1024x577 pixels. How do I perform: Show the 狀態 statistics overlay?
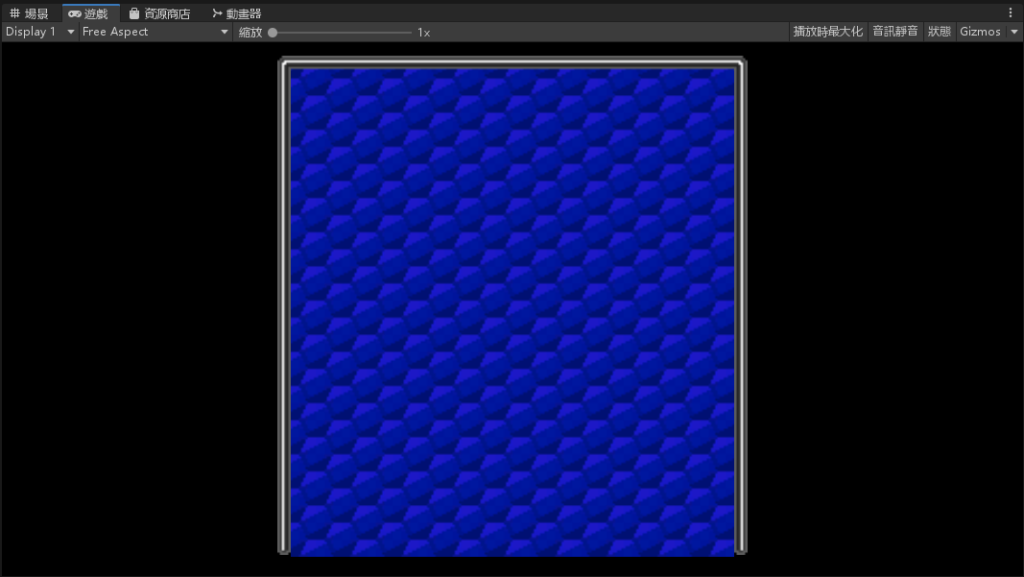[x=939, y=32]
